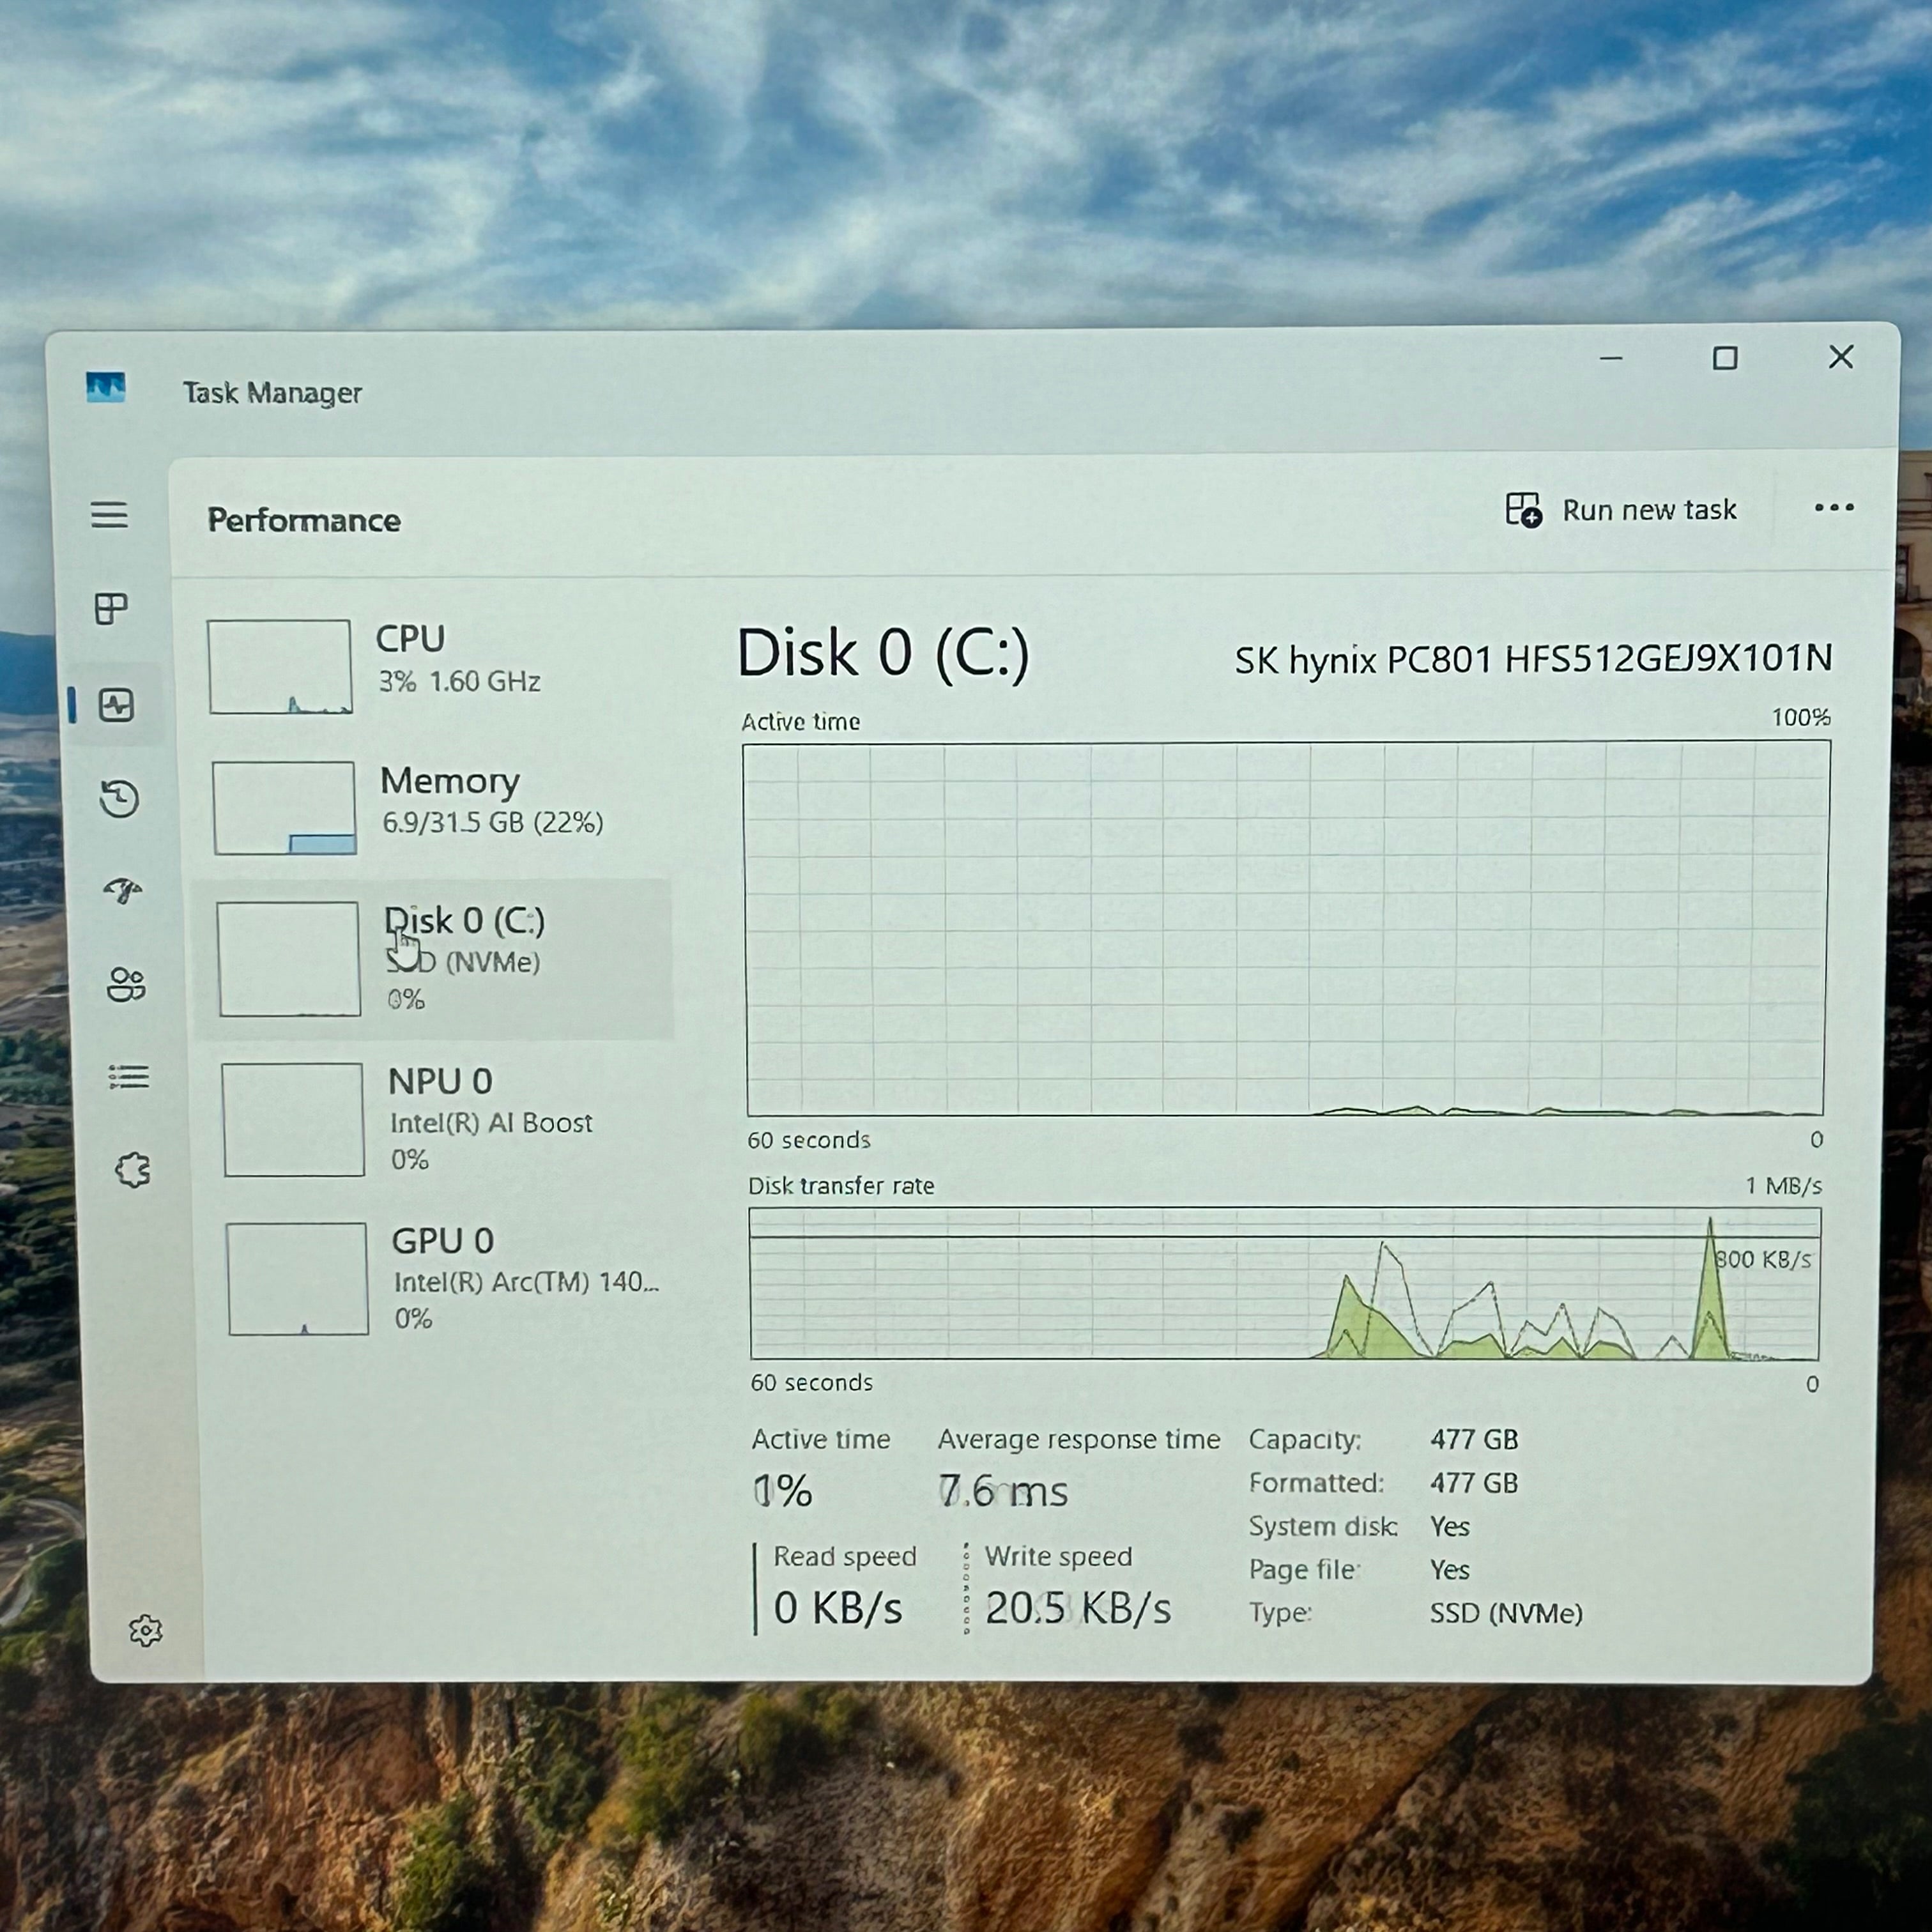The width and height of the screenshot is (1932, 1932).
Task: Click the CPU mini graph thumbnail
Action: point(280,666)
